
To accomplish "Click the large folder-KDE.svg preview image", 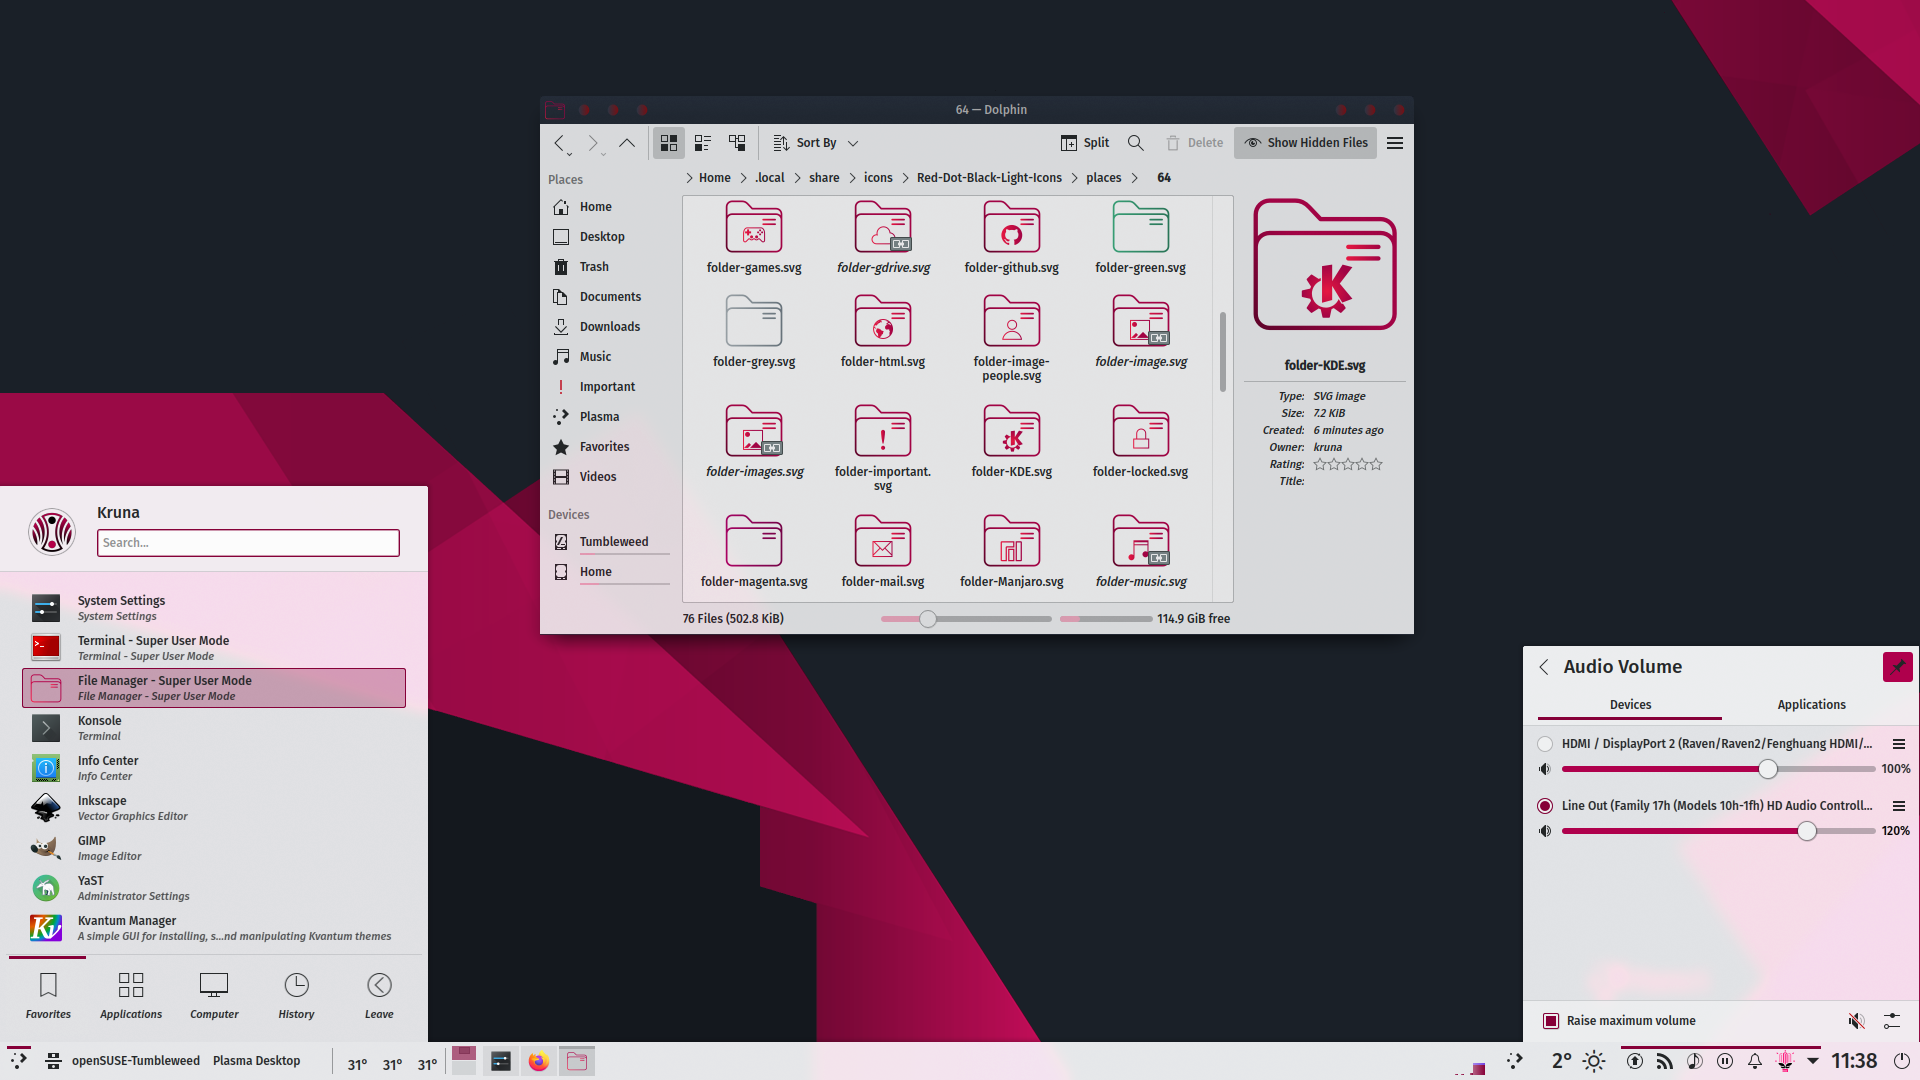I will 1325,265.
